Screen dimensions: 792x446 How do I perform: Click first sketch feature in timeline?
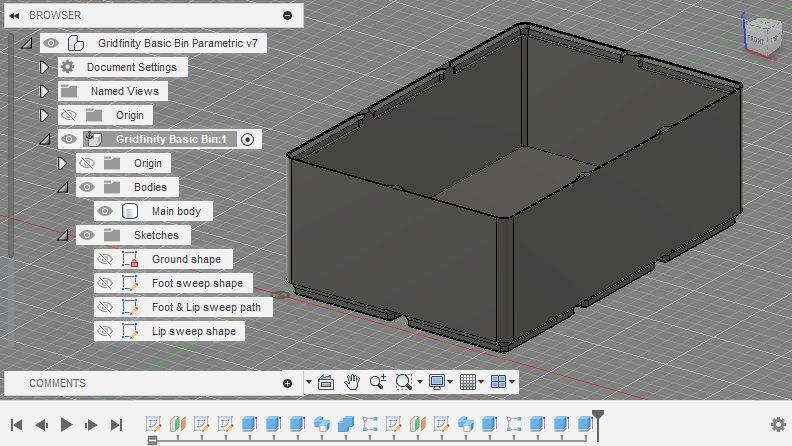click(153, 423)
